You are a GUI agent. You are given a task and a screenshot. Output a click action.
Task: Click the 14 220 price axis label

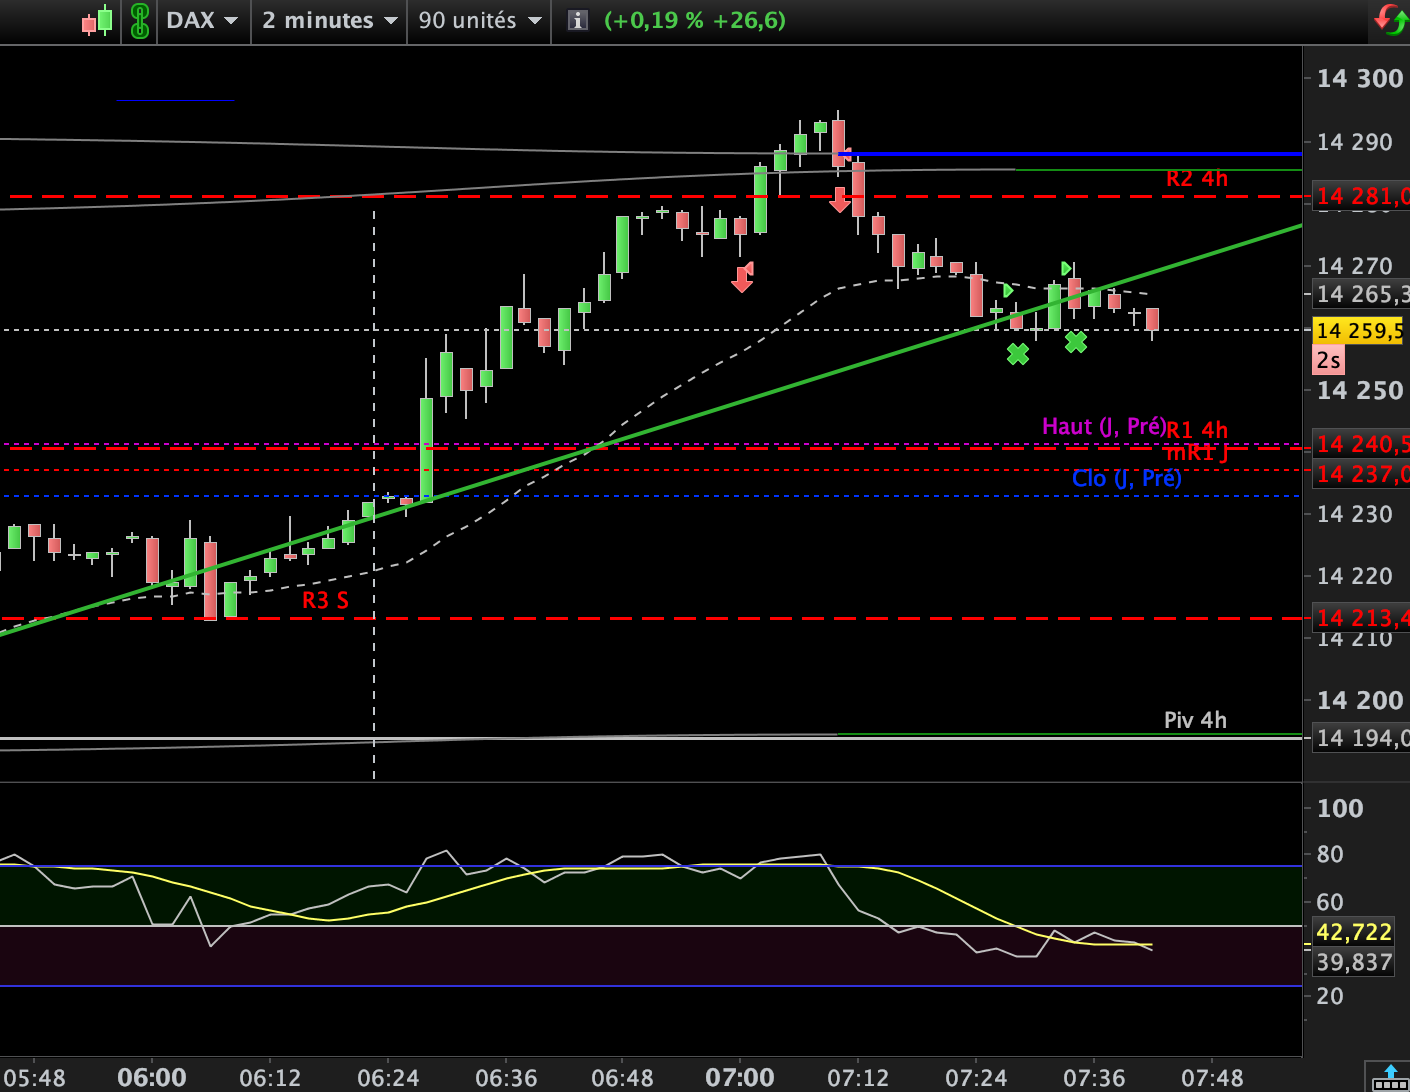tap(1355, 576)
